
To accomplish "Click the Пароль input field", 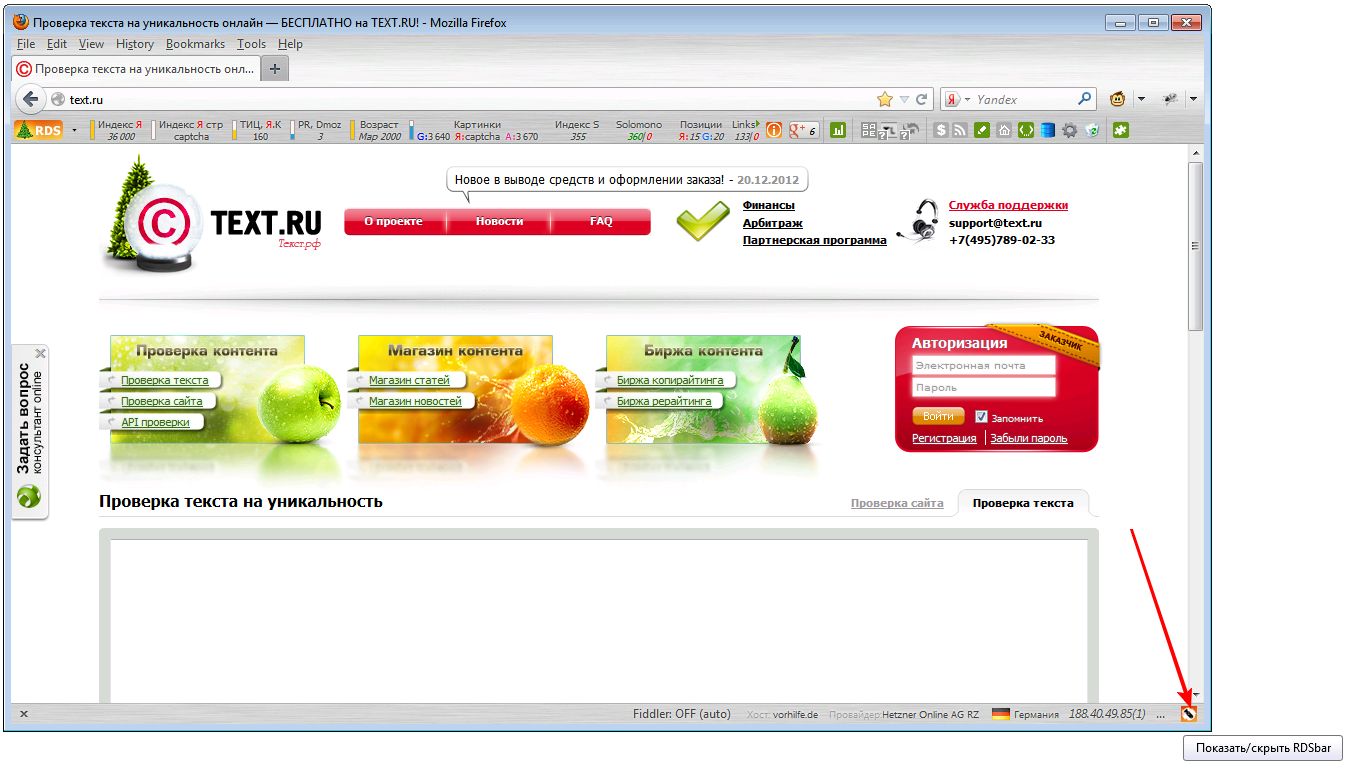I will tap(984, 388).
